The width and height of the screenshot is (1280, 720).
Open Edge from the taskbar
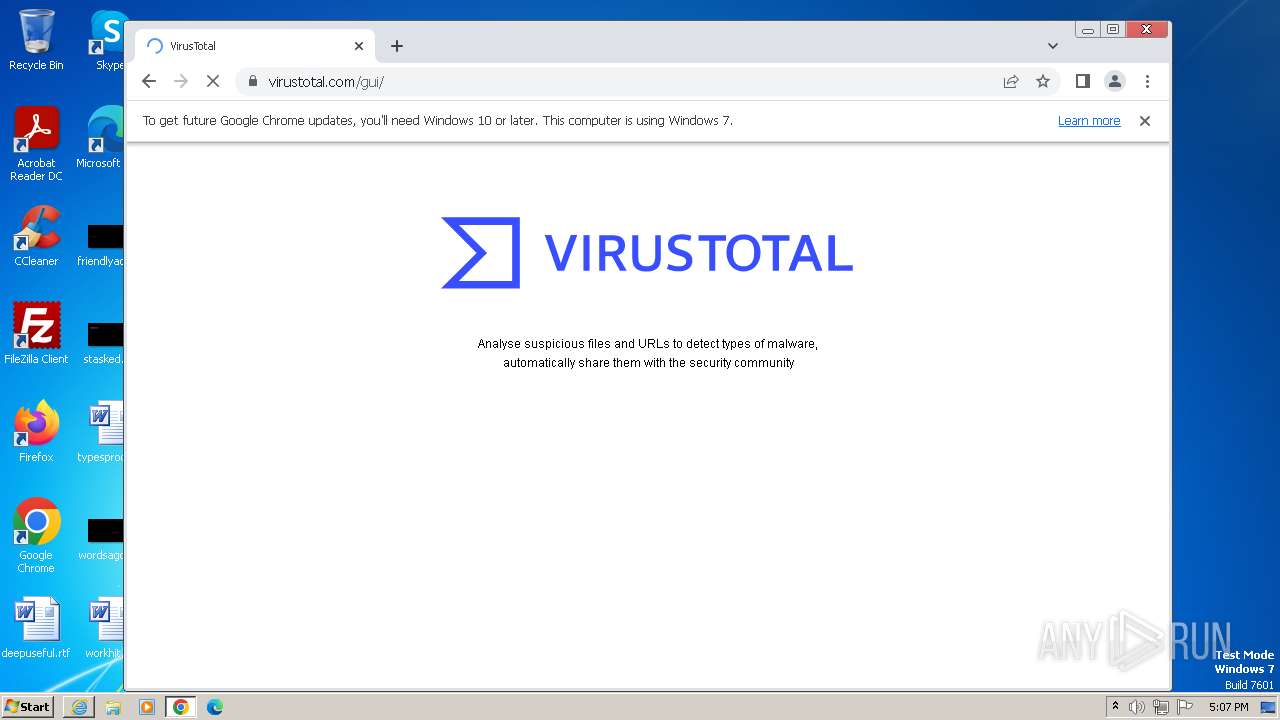215,707
